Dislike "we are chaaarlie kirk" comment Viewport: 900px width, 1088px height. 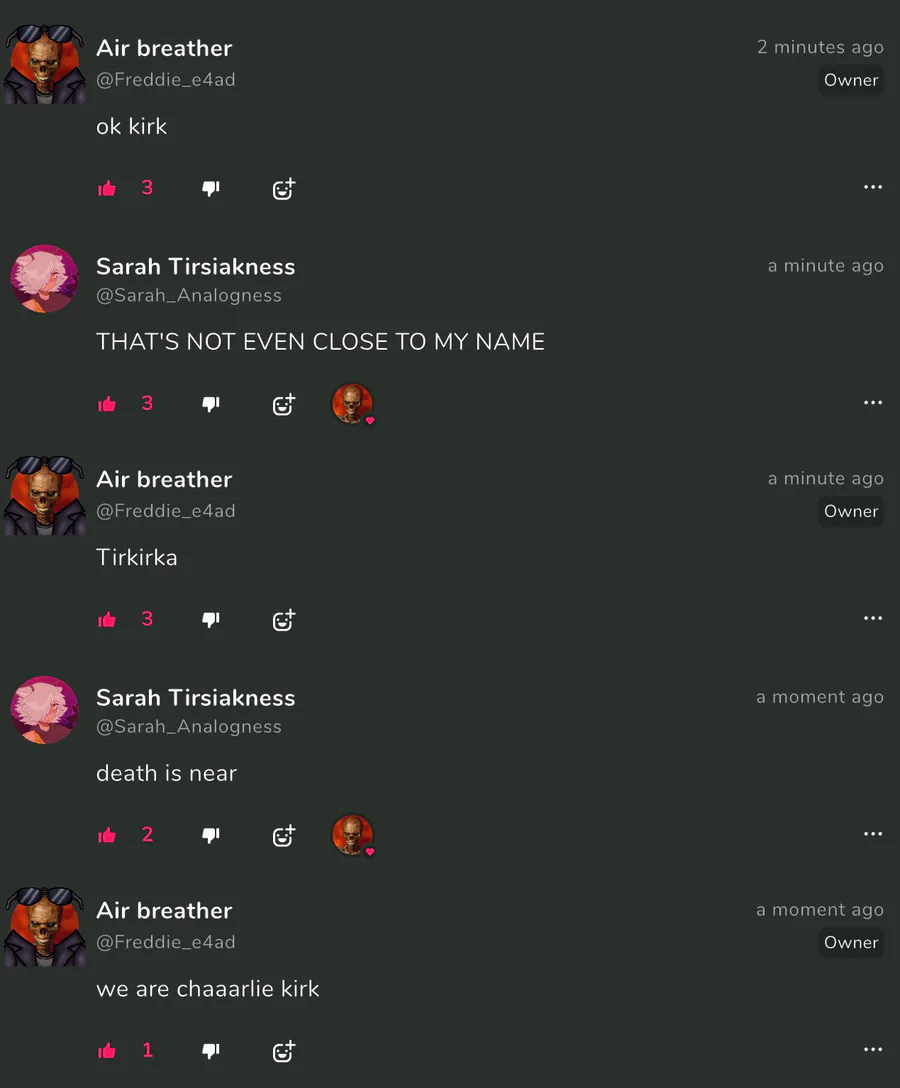[x=210, y=1052]
